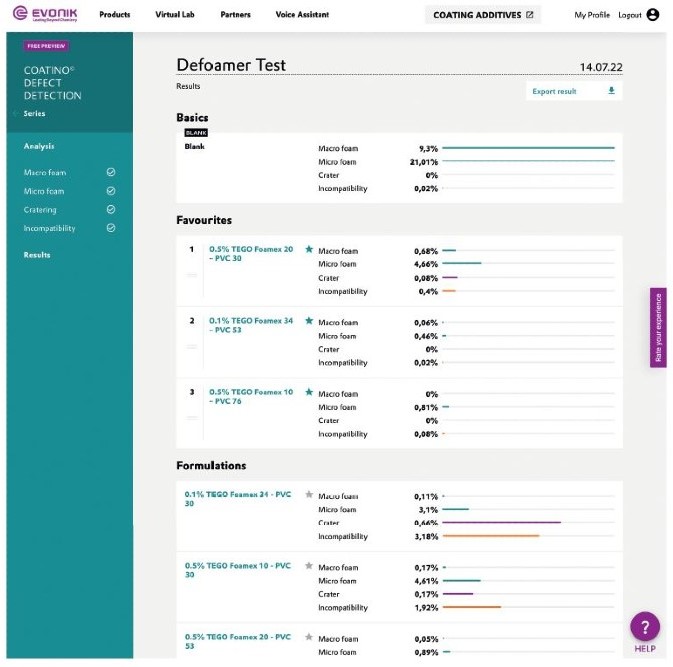Click the Basics section heading
Viewport: 673px width, 667px height.
tap(192, 118)
